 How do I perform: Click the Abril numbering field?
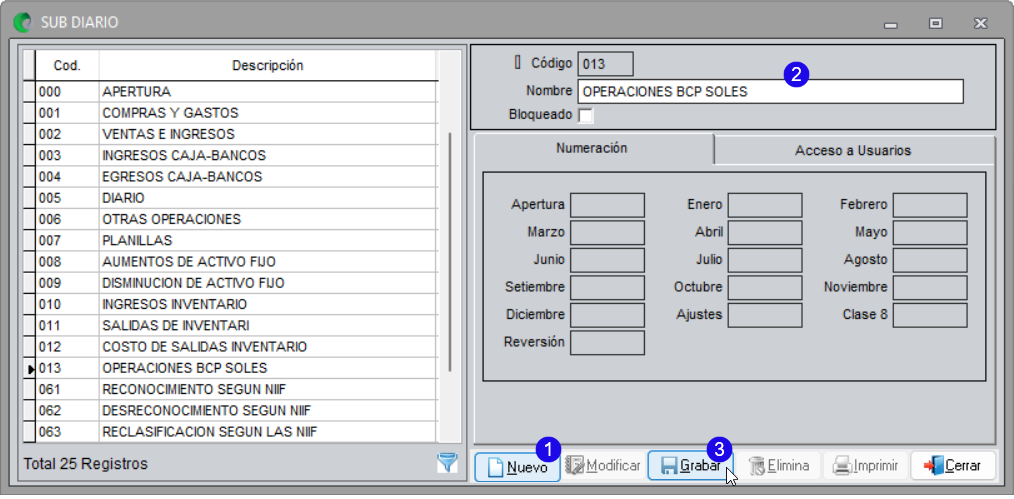[764, 233]
